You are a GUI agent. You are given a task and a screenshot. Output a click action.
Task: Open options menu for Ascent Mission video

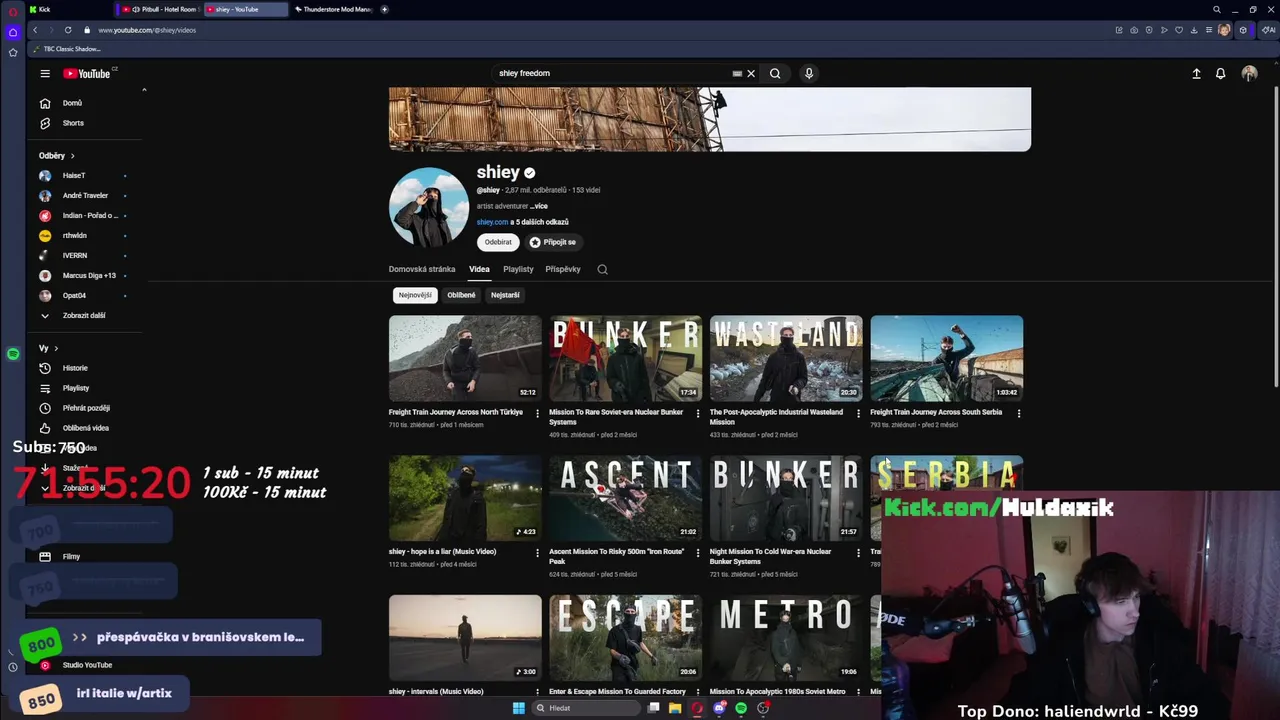pyautogui.click(x=698, y=553)
